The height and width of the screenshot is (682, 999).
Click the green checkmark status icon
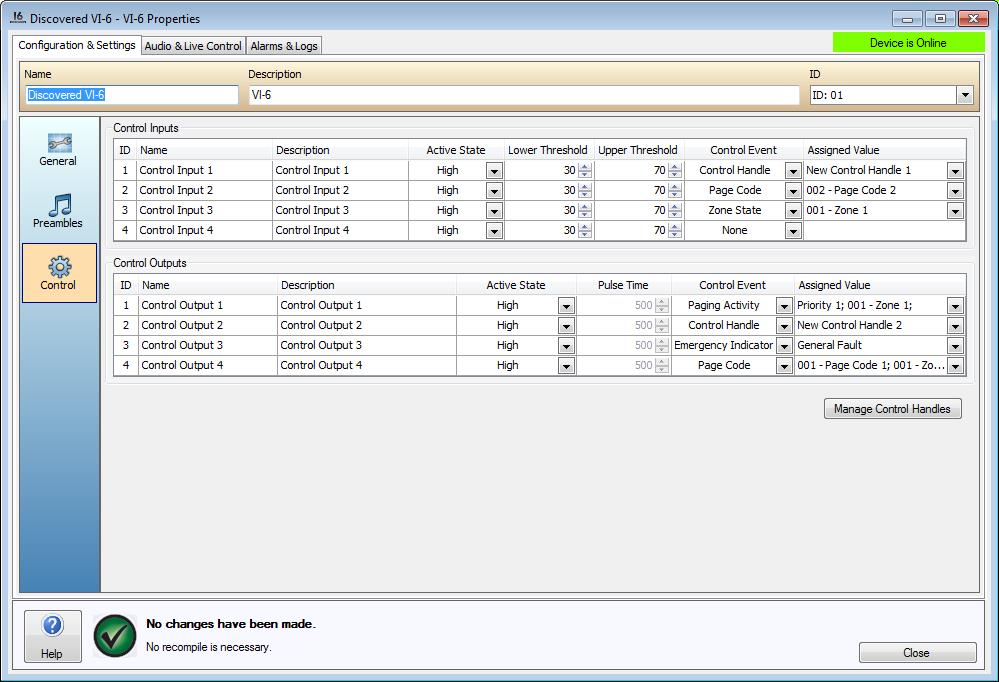(115, 635)
